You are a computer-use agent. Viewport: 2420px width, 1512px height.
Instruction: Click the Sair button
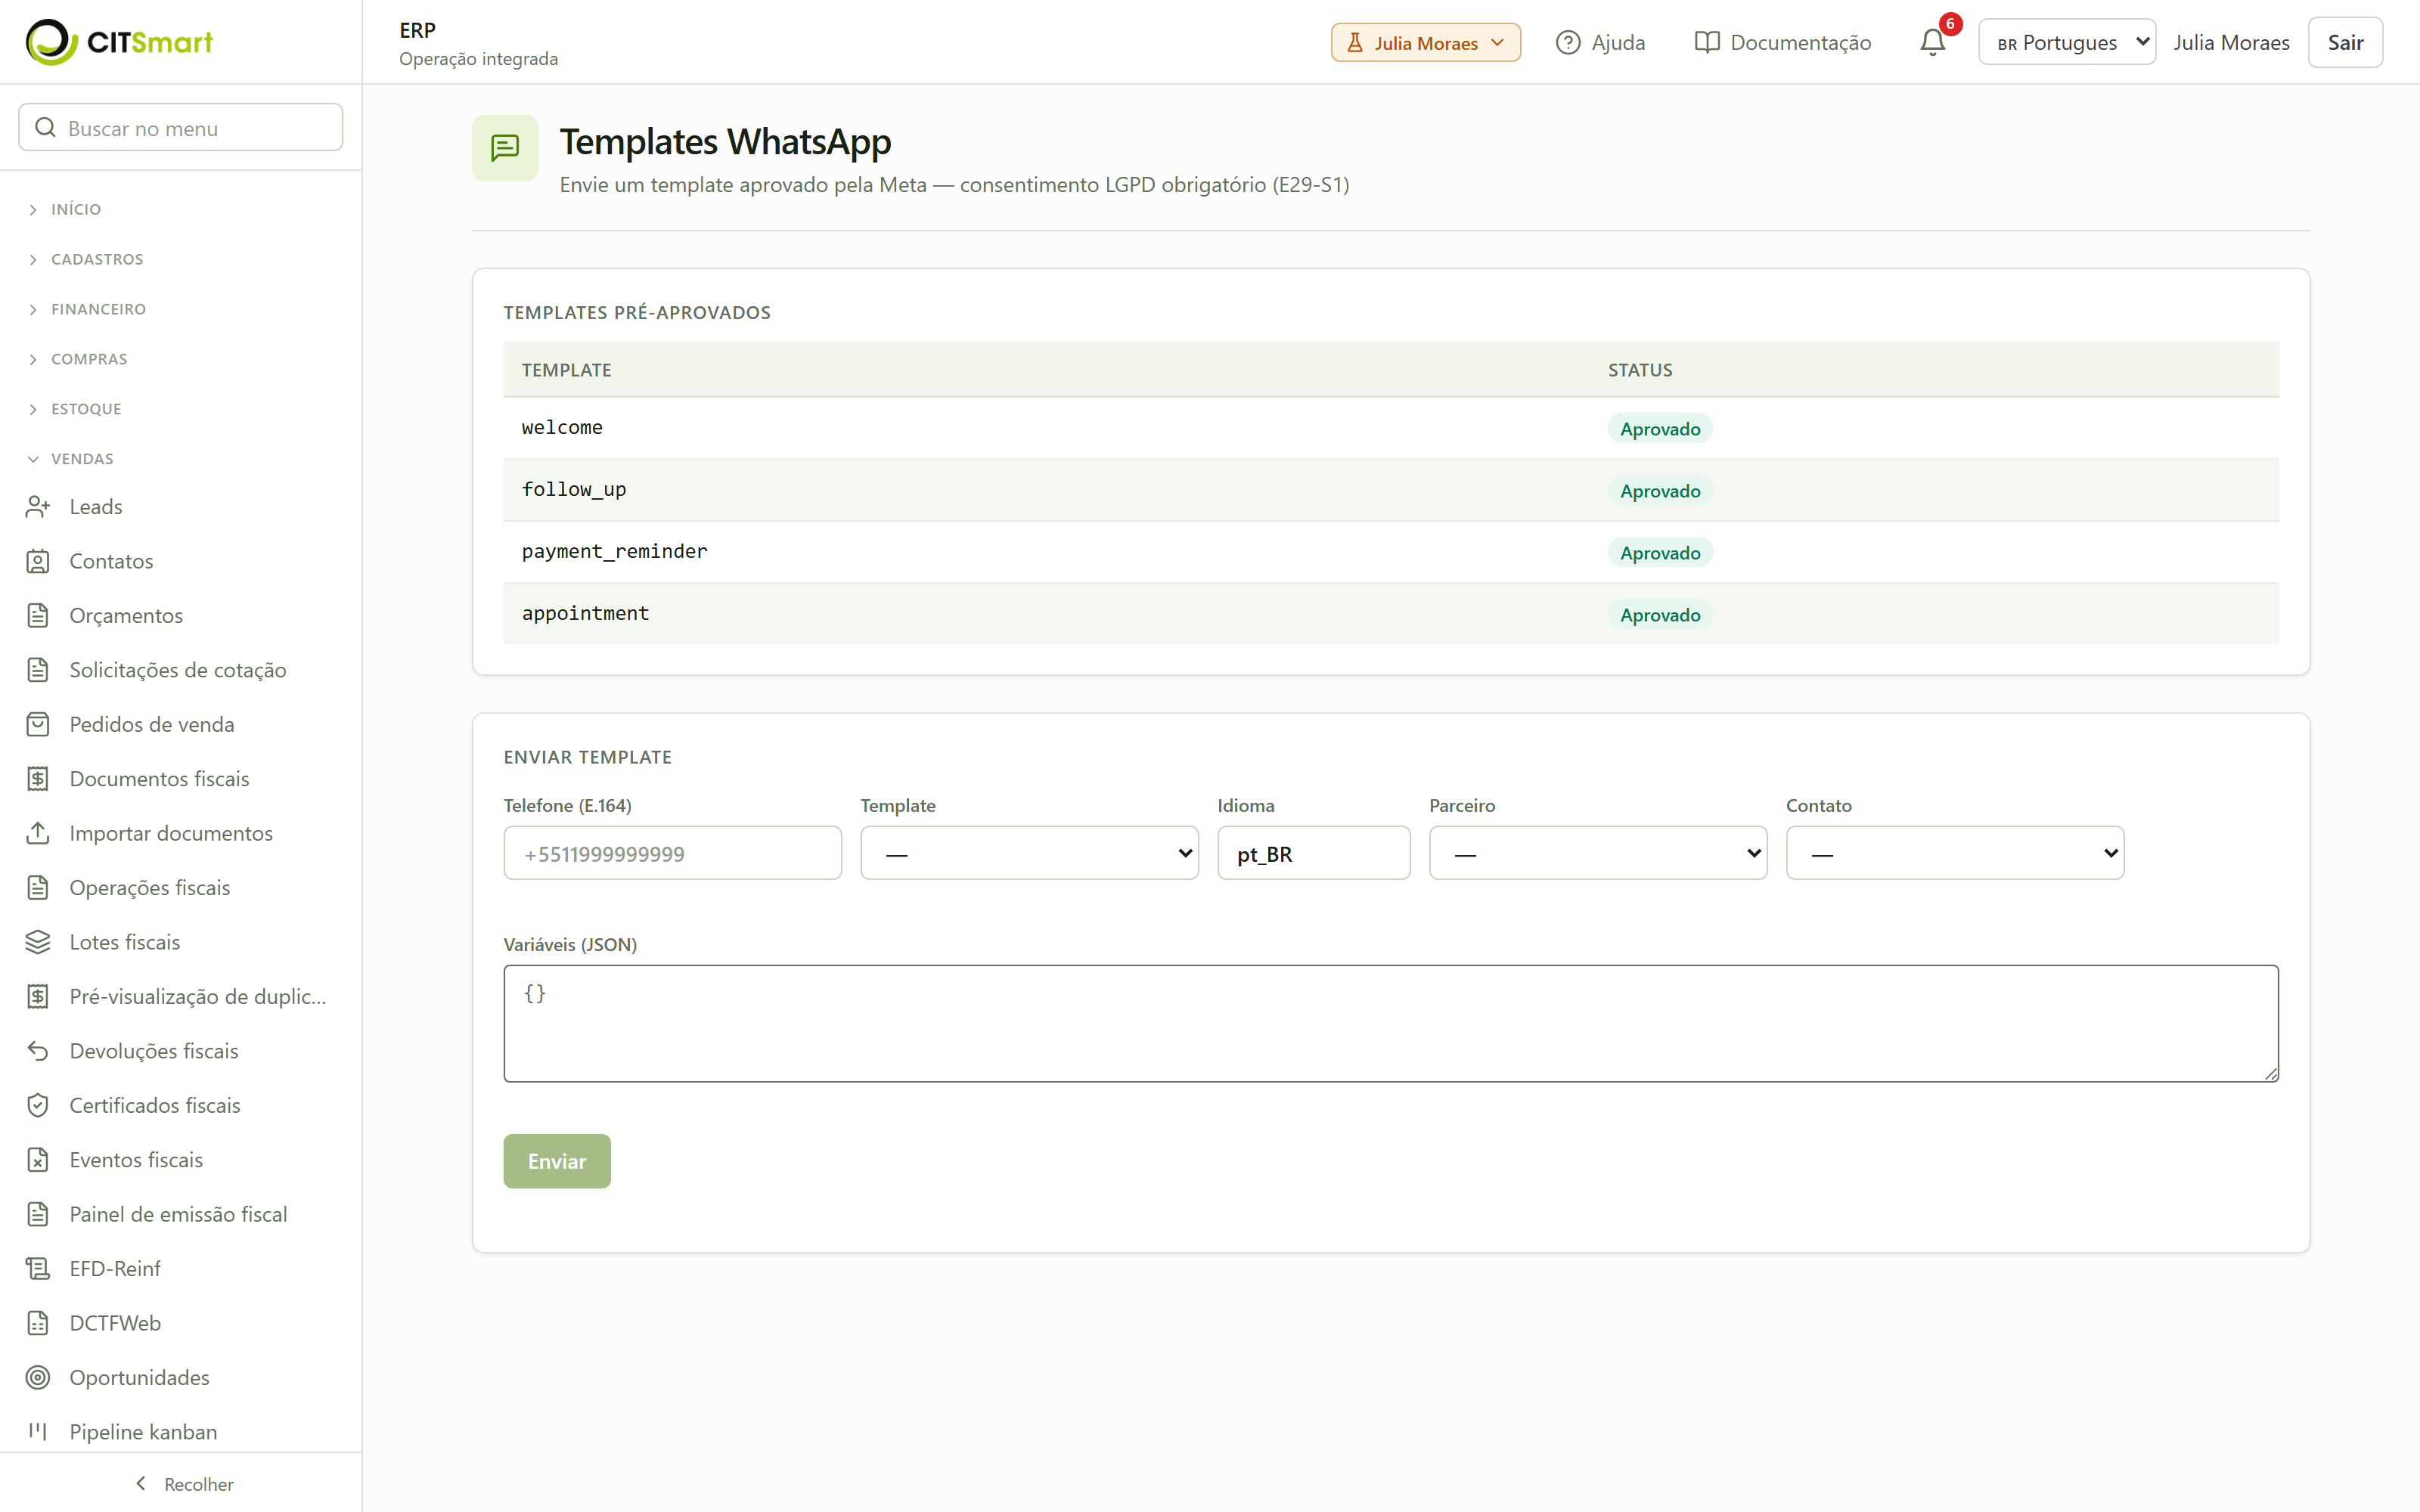point(2345,42)
